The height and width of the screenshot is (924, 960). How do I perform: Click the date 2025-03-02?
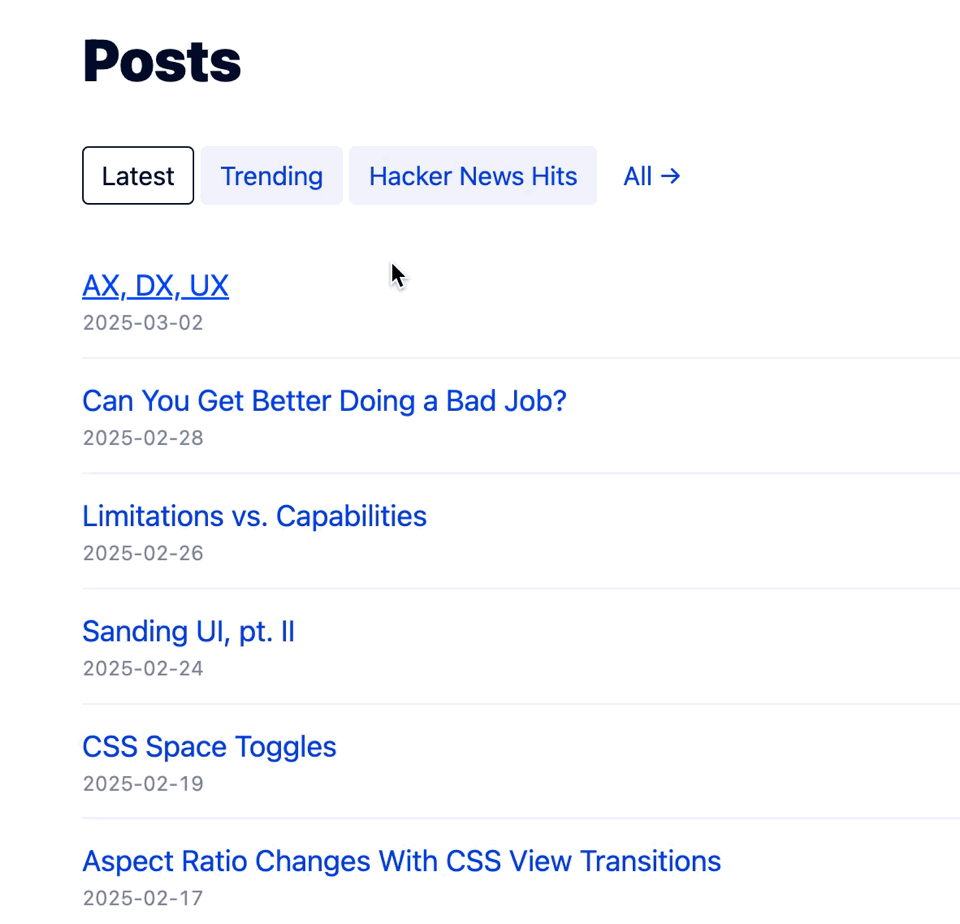click(x=143, y=323)
